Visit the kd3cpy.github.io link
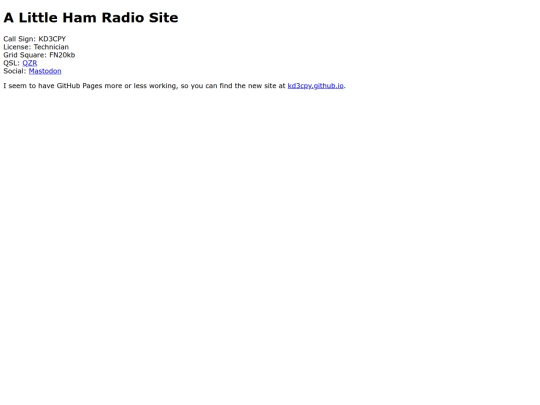The image size is (540, 405). pos(315,86)
